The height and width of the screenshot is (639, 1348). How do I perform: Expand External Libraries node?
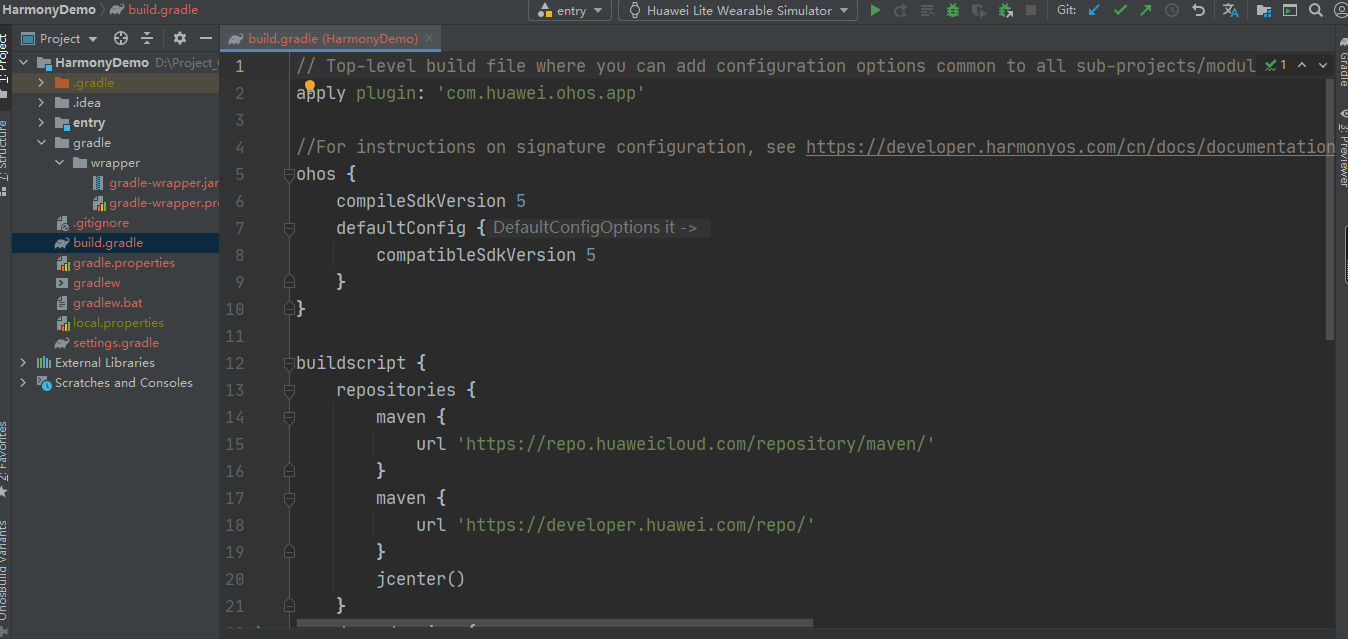24,363
